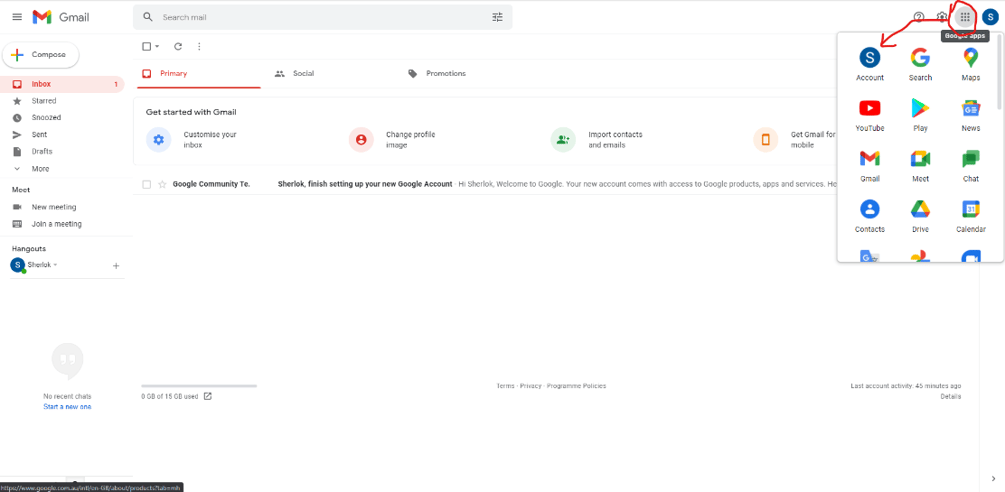This screenshot has height=492, width=1005.
Task: Open Search app in Google apps panel
Action: click(x=920, y=65)
